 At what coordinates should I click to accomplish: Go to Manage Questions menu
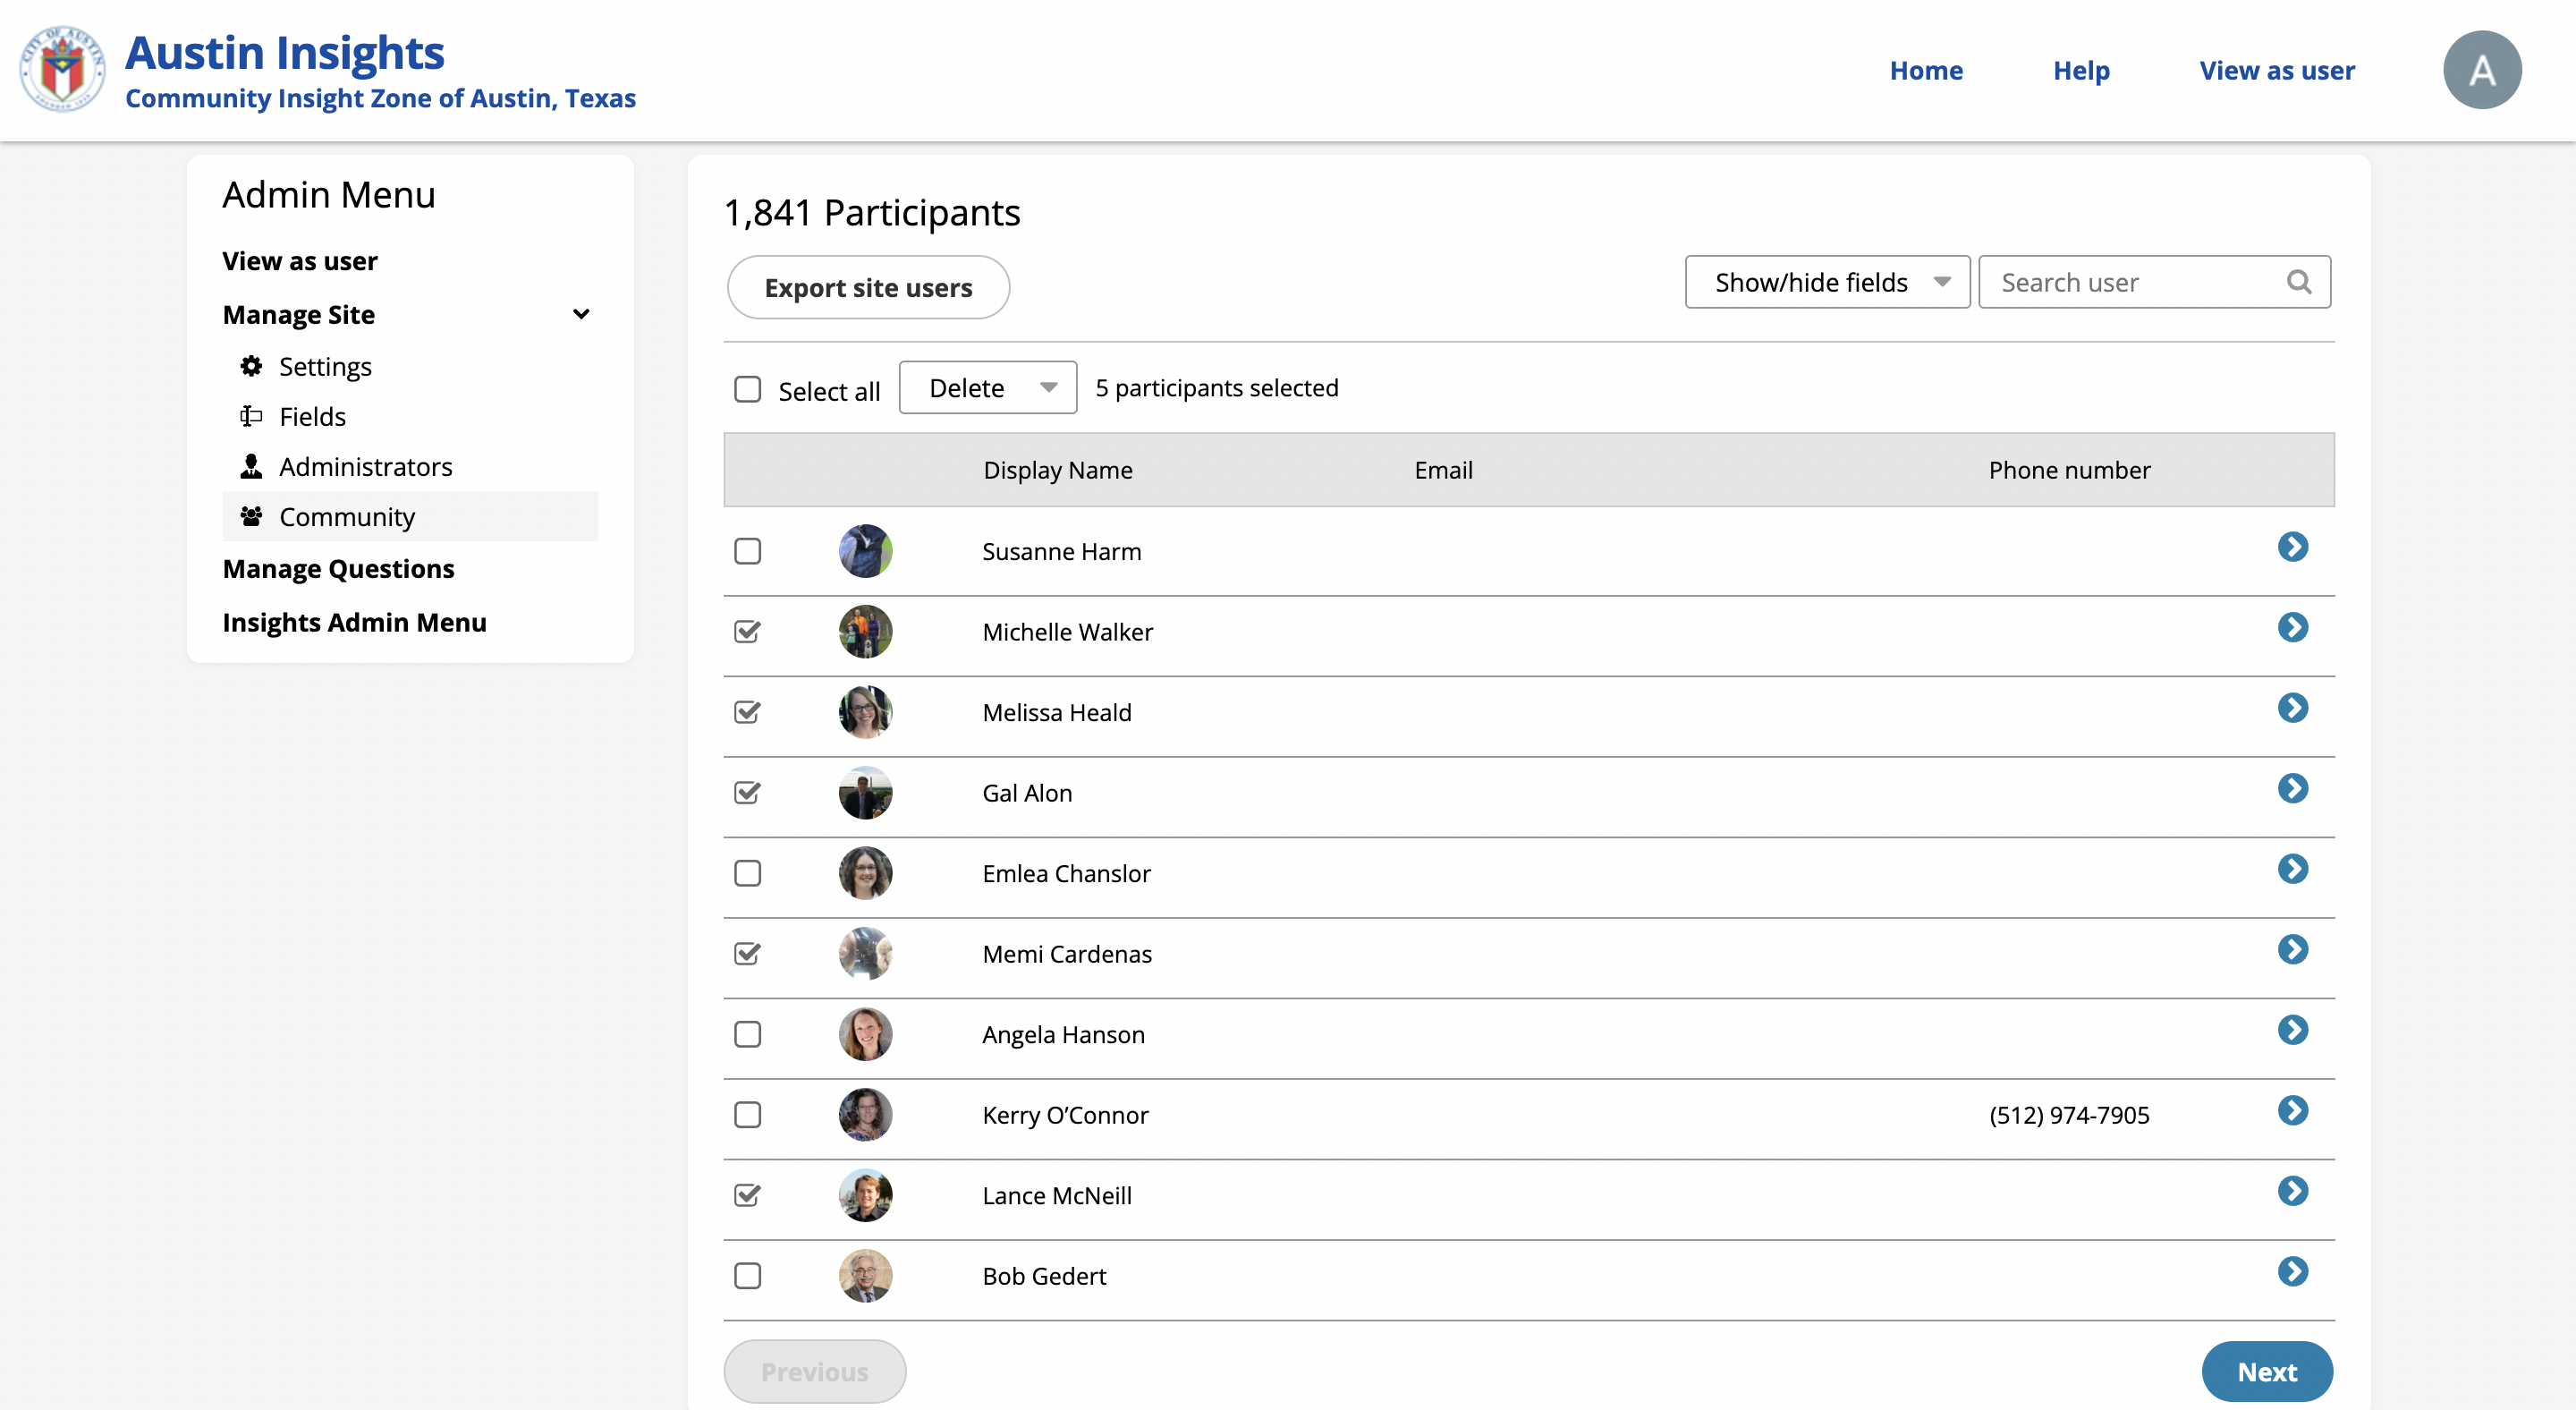pyautogui.click(x=338, y=568)
